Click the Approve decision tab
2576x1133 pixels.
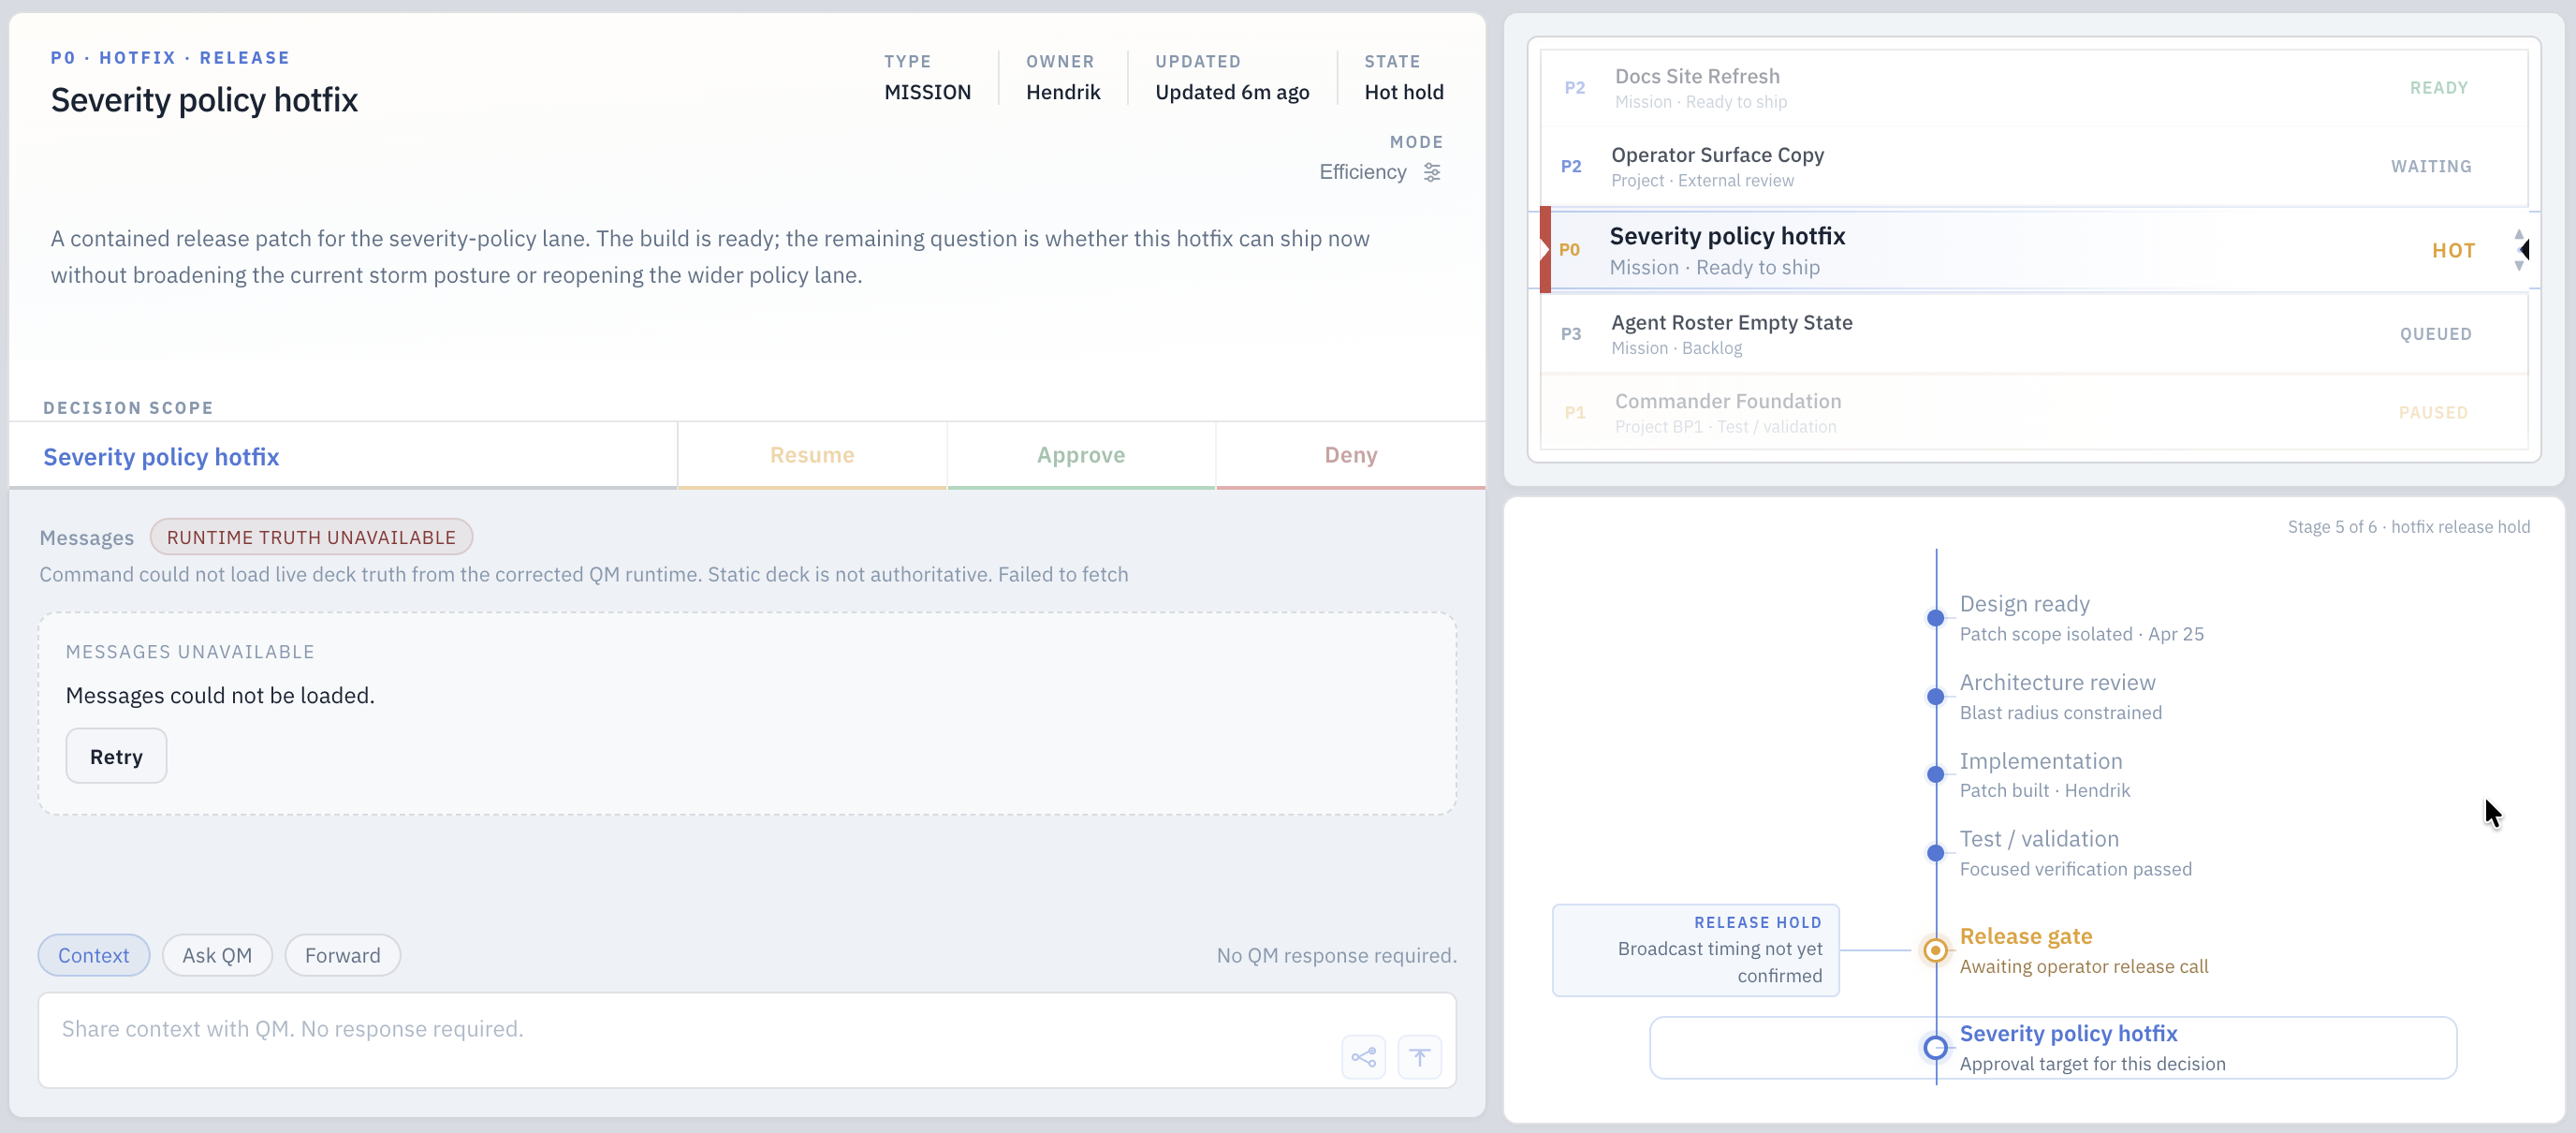pos(1081,455)
